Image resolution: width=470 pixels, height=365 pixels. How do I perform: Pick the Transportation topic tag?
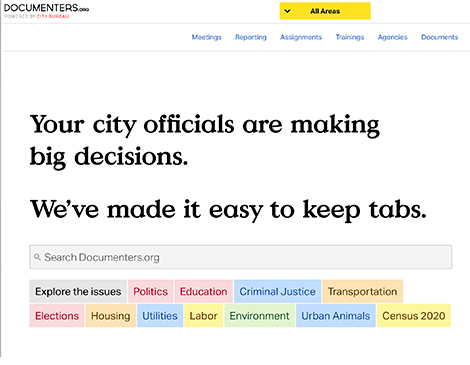[362, 291]
